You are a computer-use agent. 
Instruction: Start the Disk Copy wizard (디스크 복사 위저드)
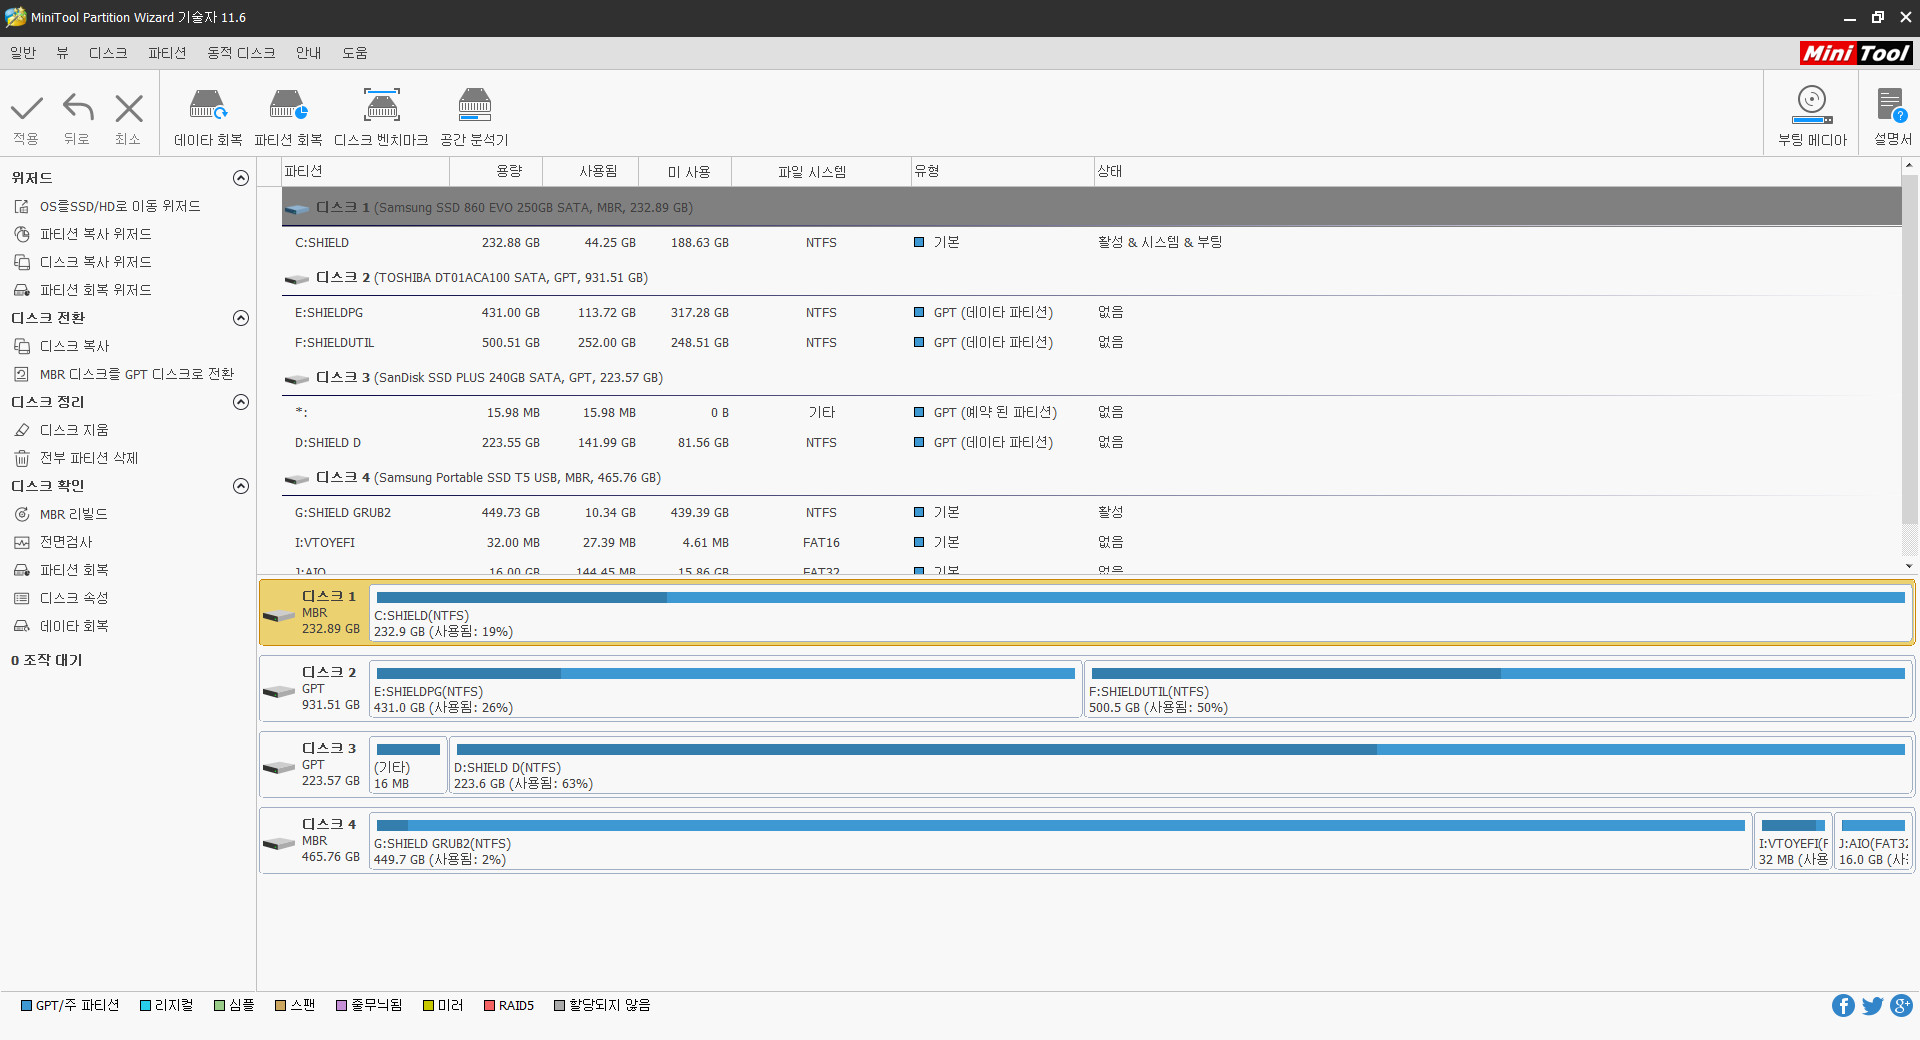pos(96,262)
